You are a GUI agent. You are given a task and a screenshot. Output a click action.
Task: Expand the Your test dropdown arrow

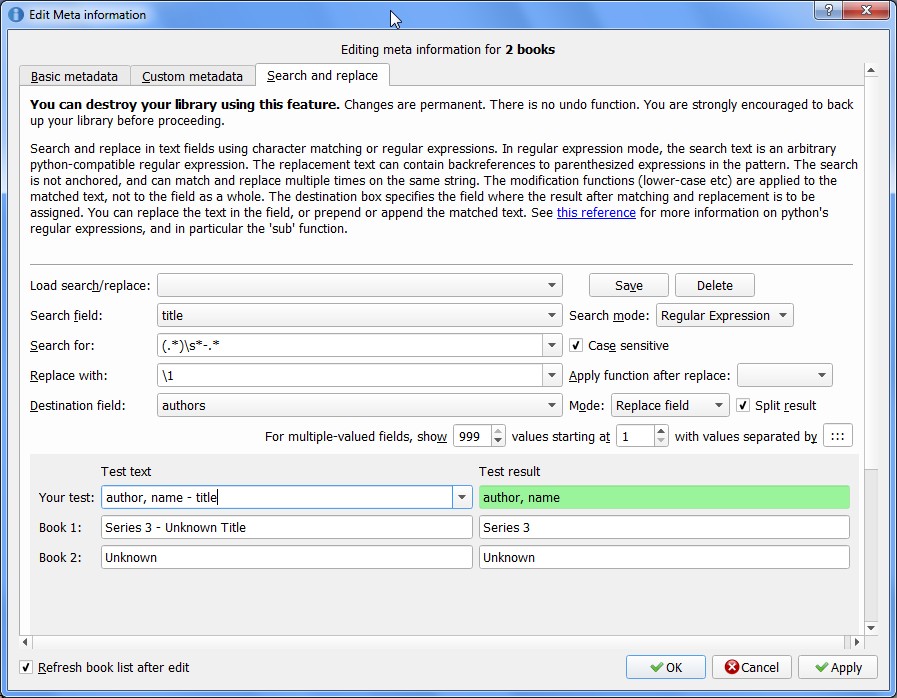click(462, 497)
